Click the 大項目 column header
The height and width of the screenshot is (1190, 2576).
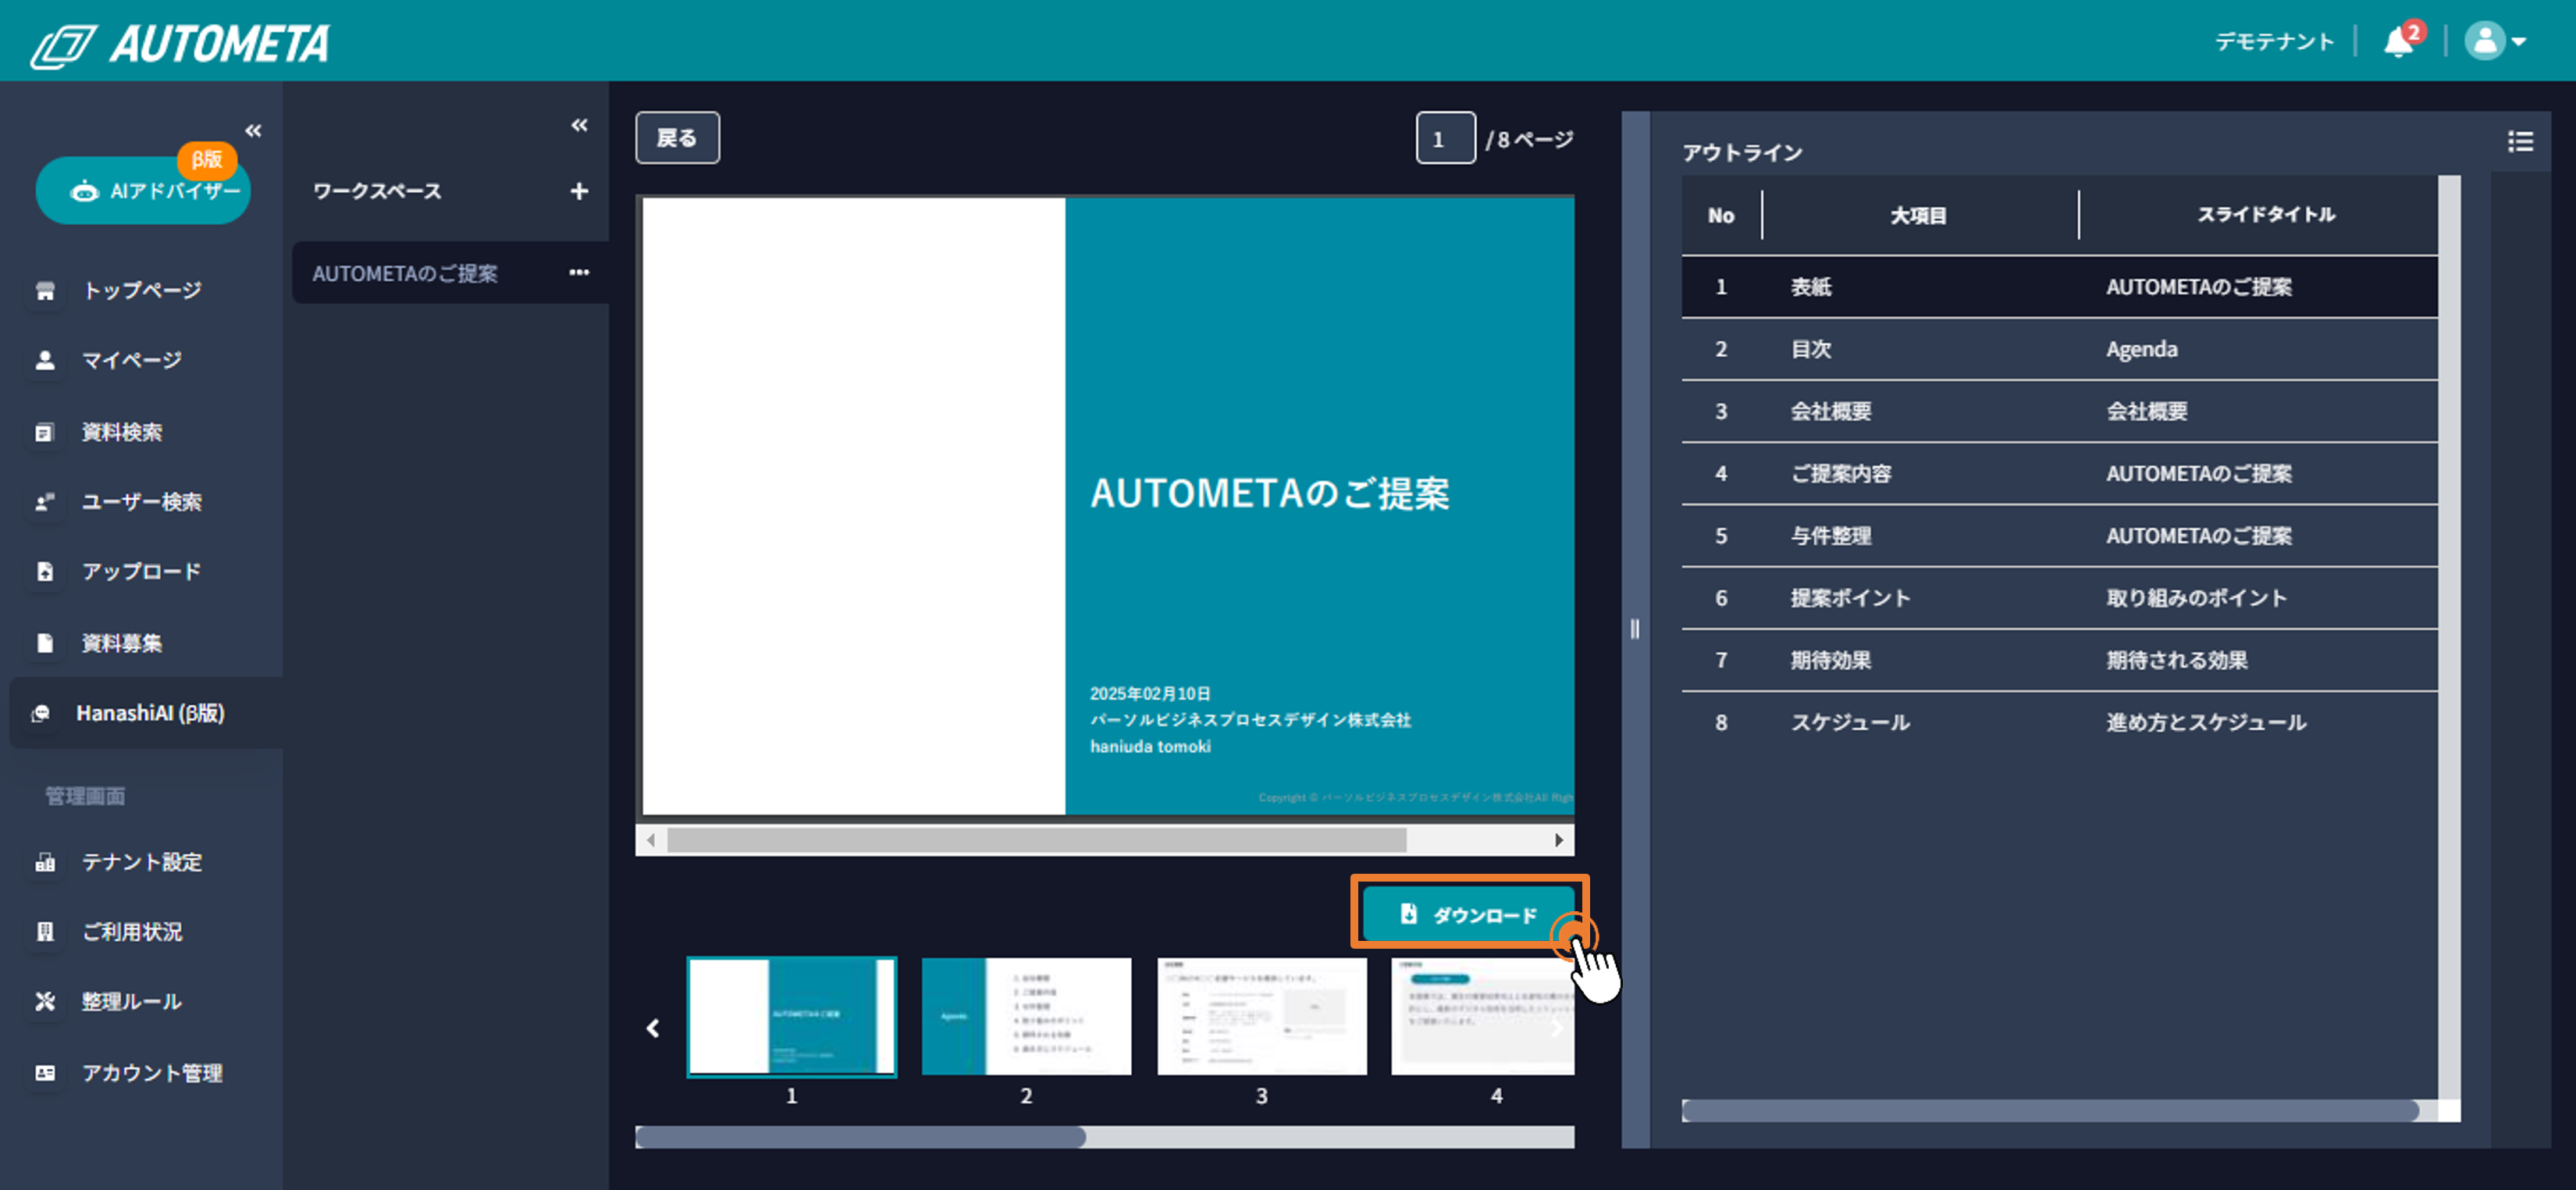pos(1919,215)
